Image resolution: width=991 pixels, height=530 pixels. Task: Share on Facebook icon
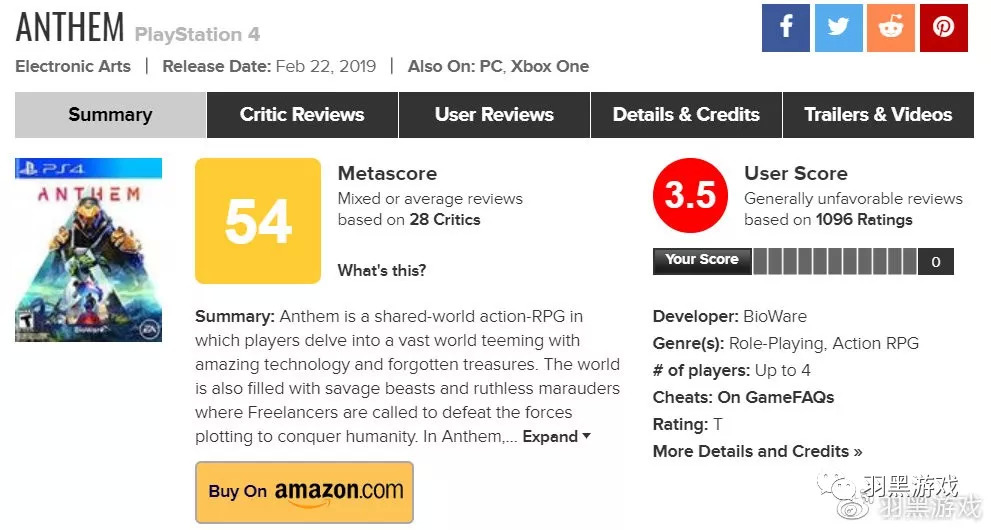tap(785, 28)
